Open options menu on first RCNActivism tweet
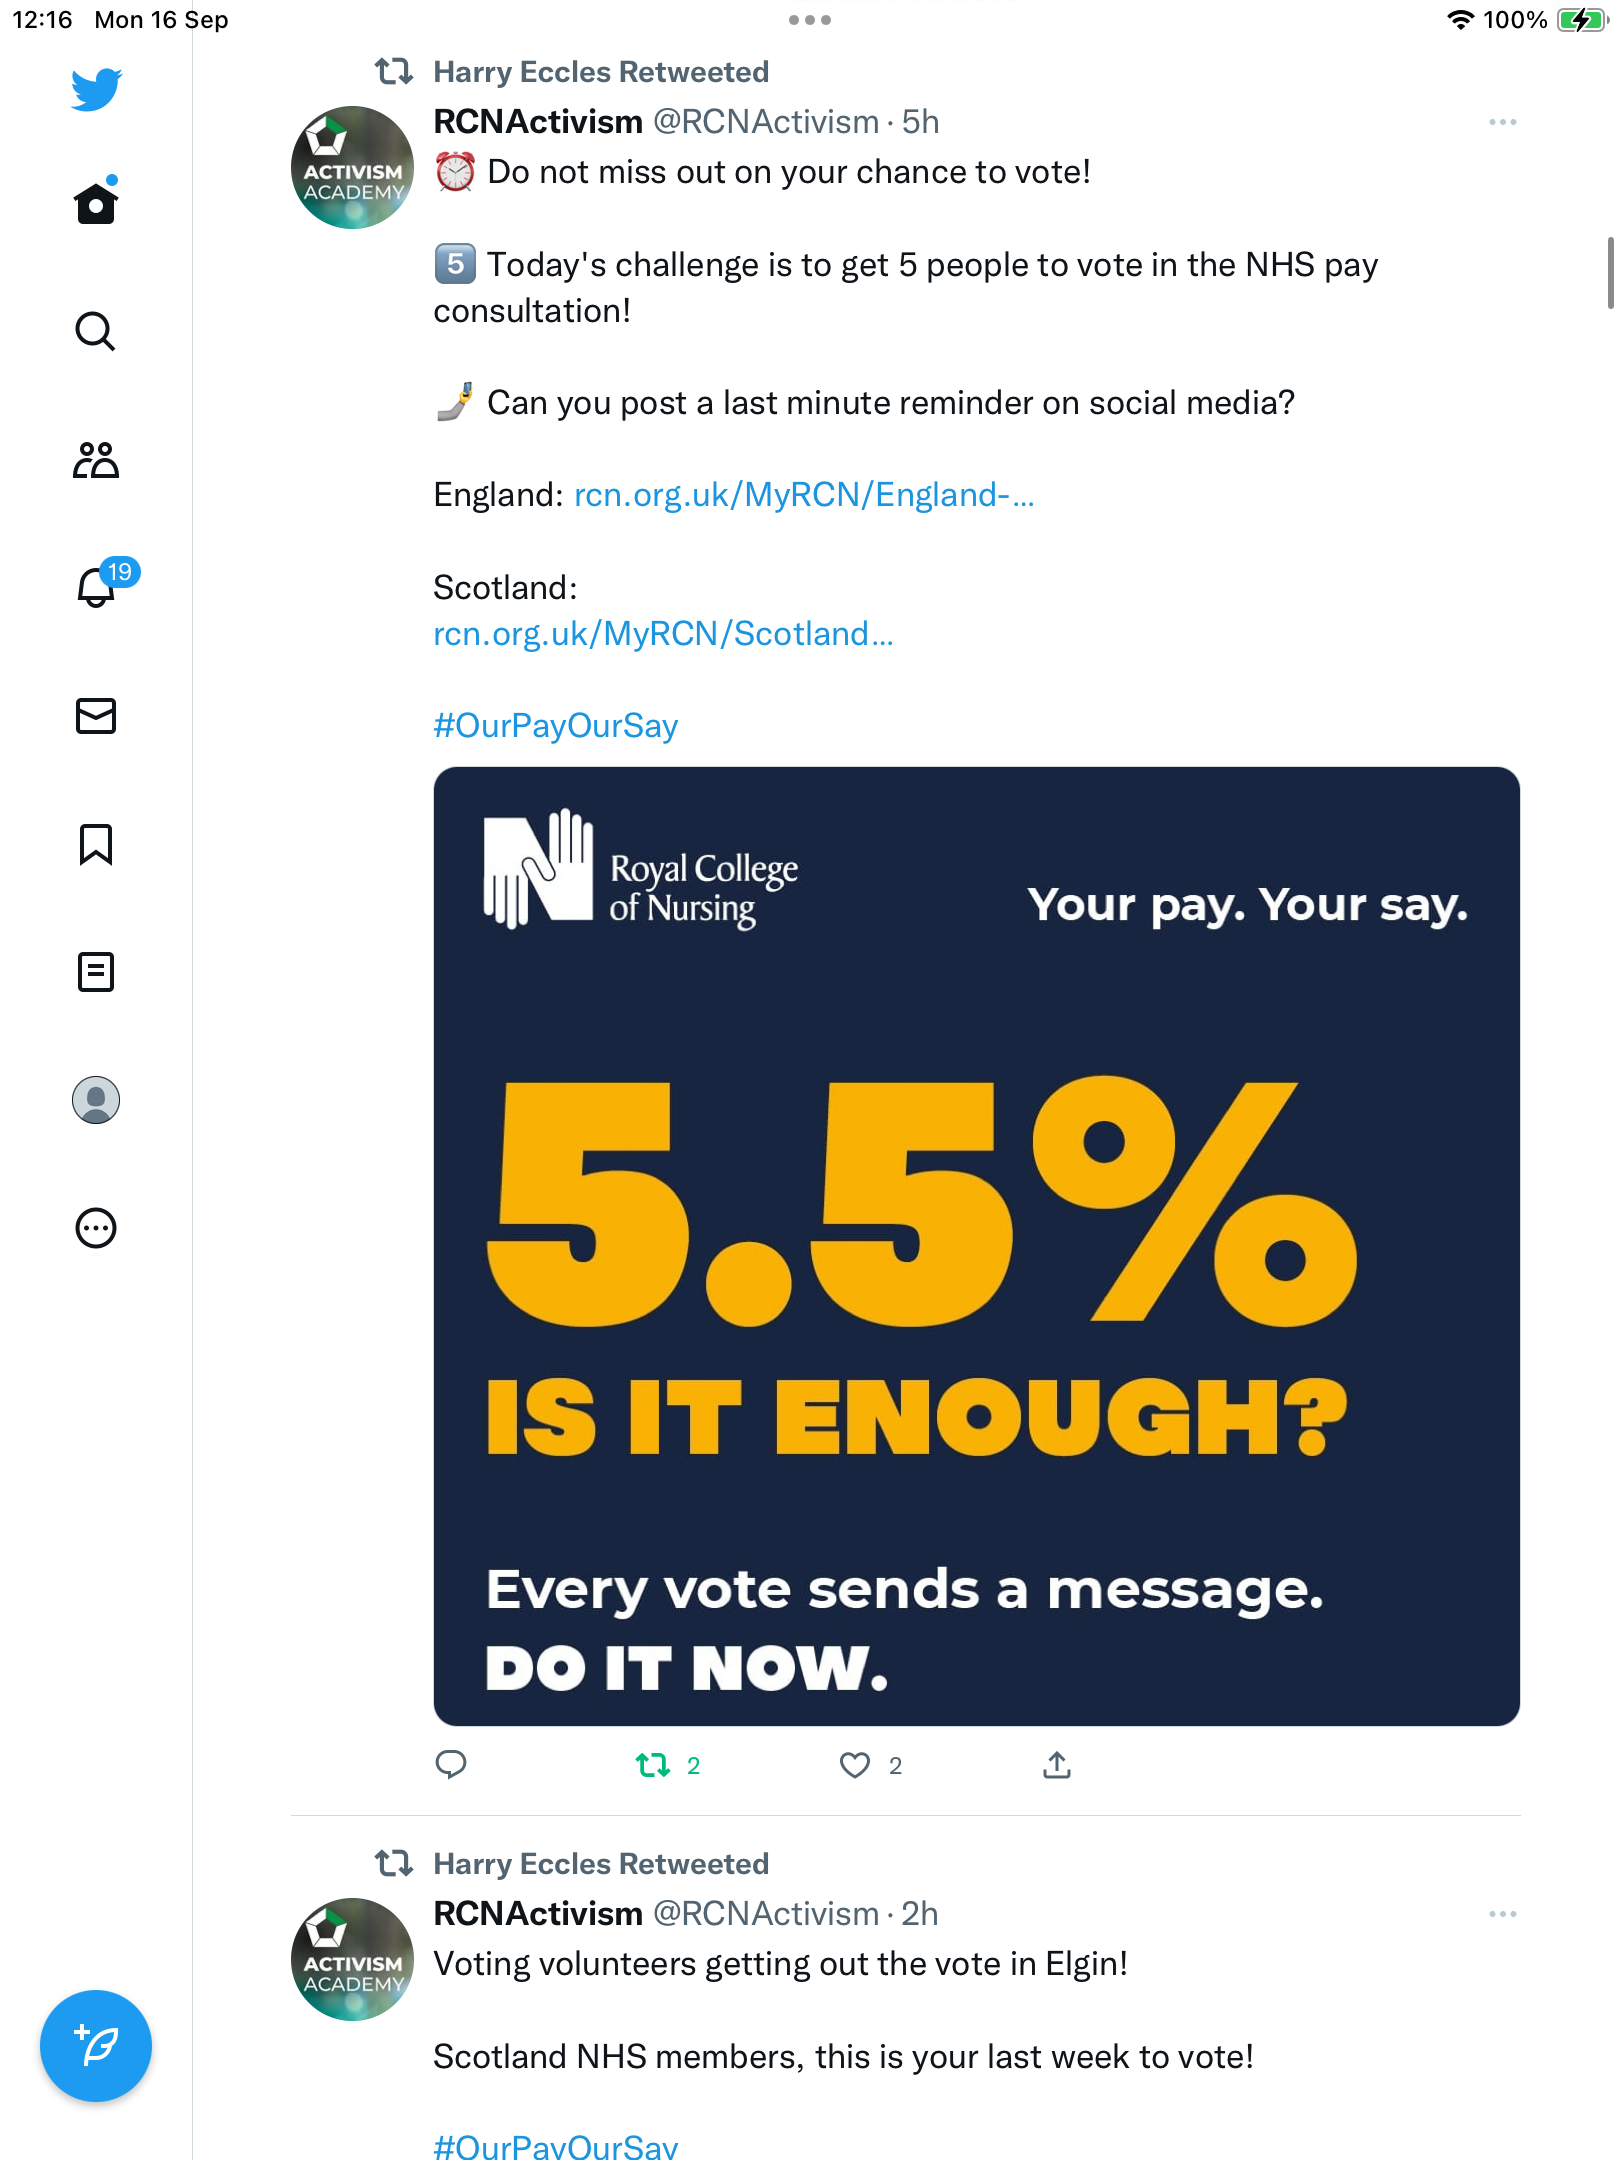The height and width of the screenshot is (2160, 1620). click(x=1503, y=122)
